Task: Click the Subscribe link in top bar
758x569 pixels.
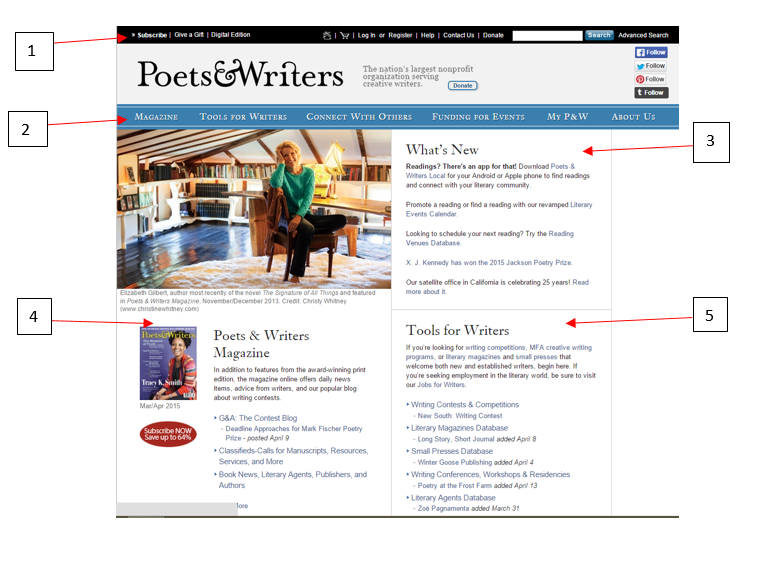Action: click(152, 35)
